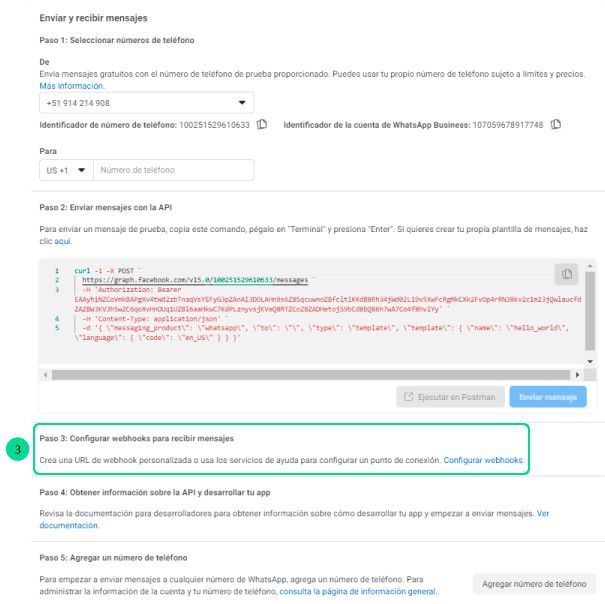Screen dimensions: 605x604
Task: Open the Más información link
Action: click(71, 86)
